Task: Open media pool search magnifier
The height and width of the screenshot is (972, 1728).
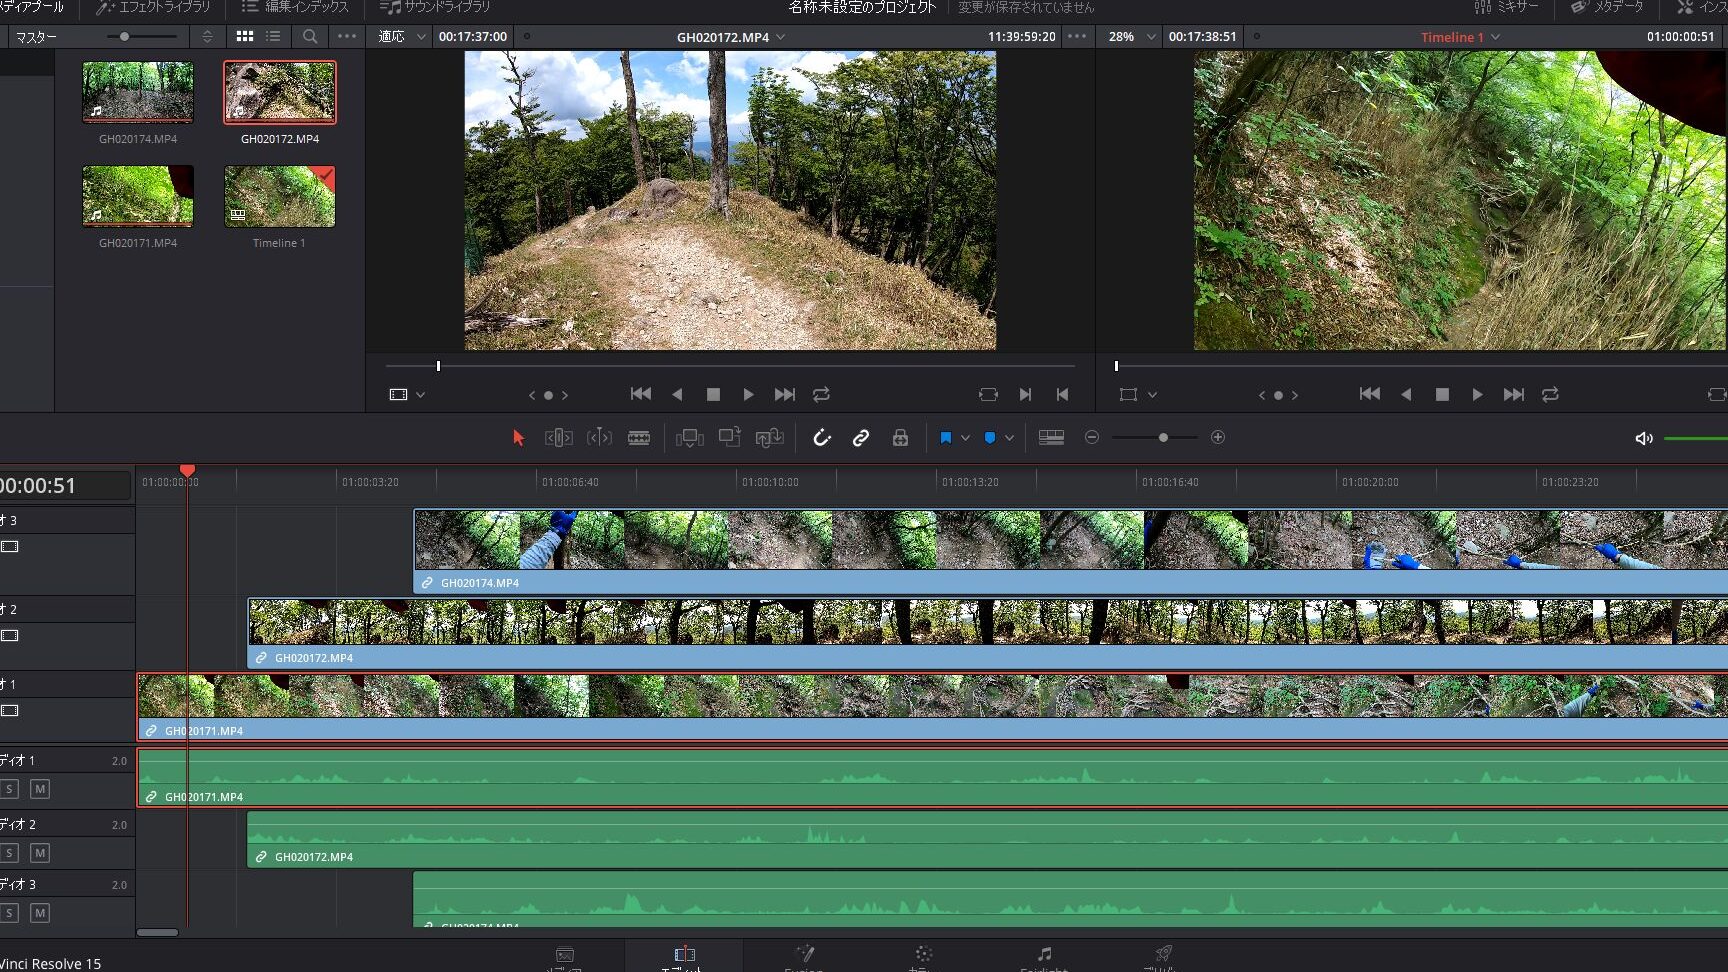Action: point(310,36)
